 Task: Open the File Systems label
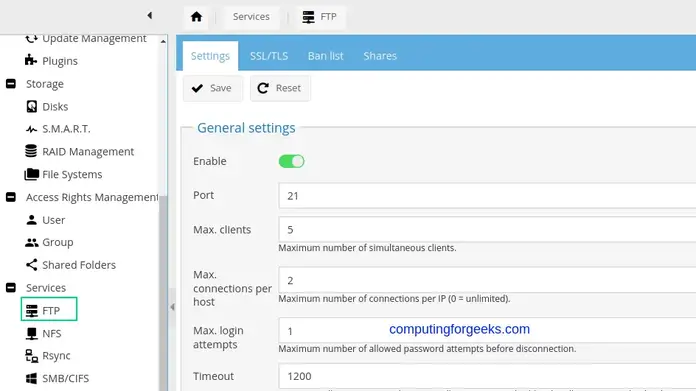tap(72, 174)
